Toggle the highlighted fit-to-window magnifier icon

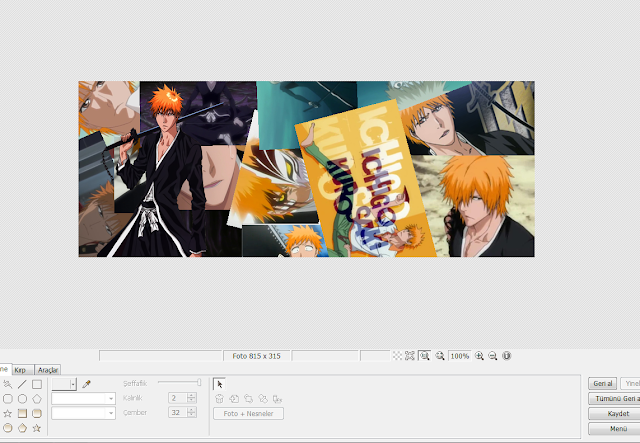pyautogui.click(x=424, y=356)
